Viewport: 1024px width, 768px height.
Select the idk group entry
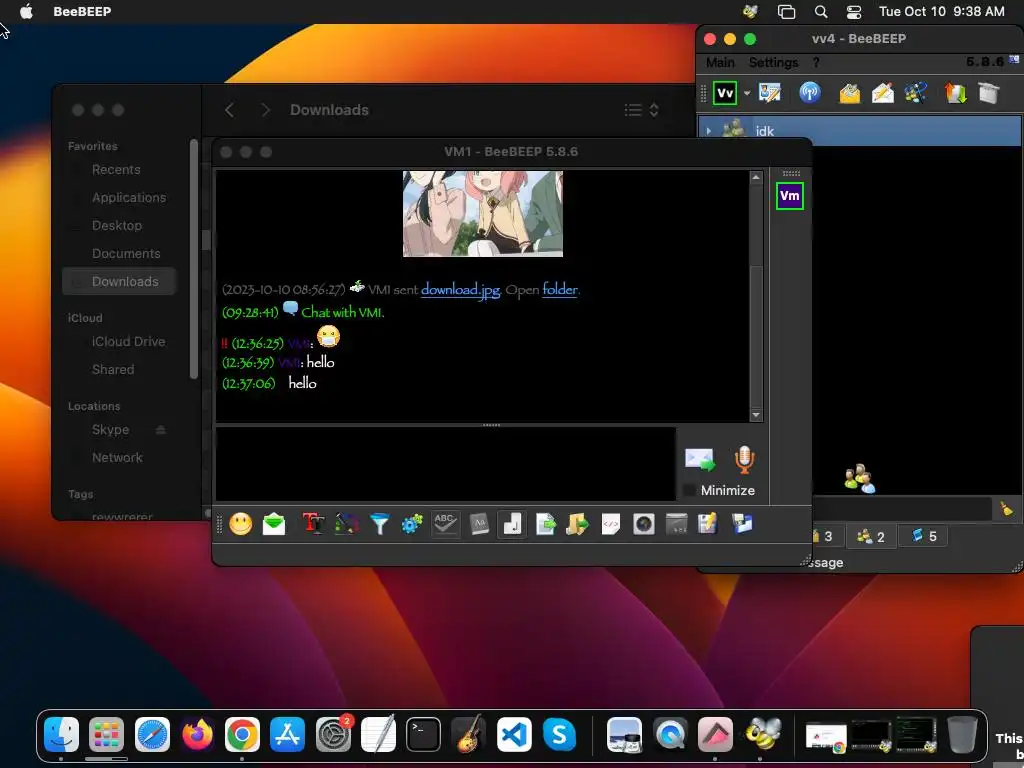(x=859, y=131)
